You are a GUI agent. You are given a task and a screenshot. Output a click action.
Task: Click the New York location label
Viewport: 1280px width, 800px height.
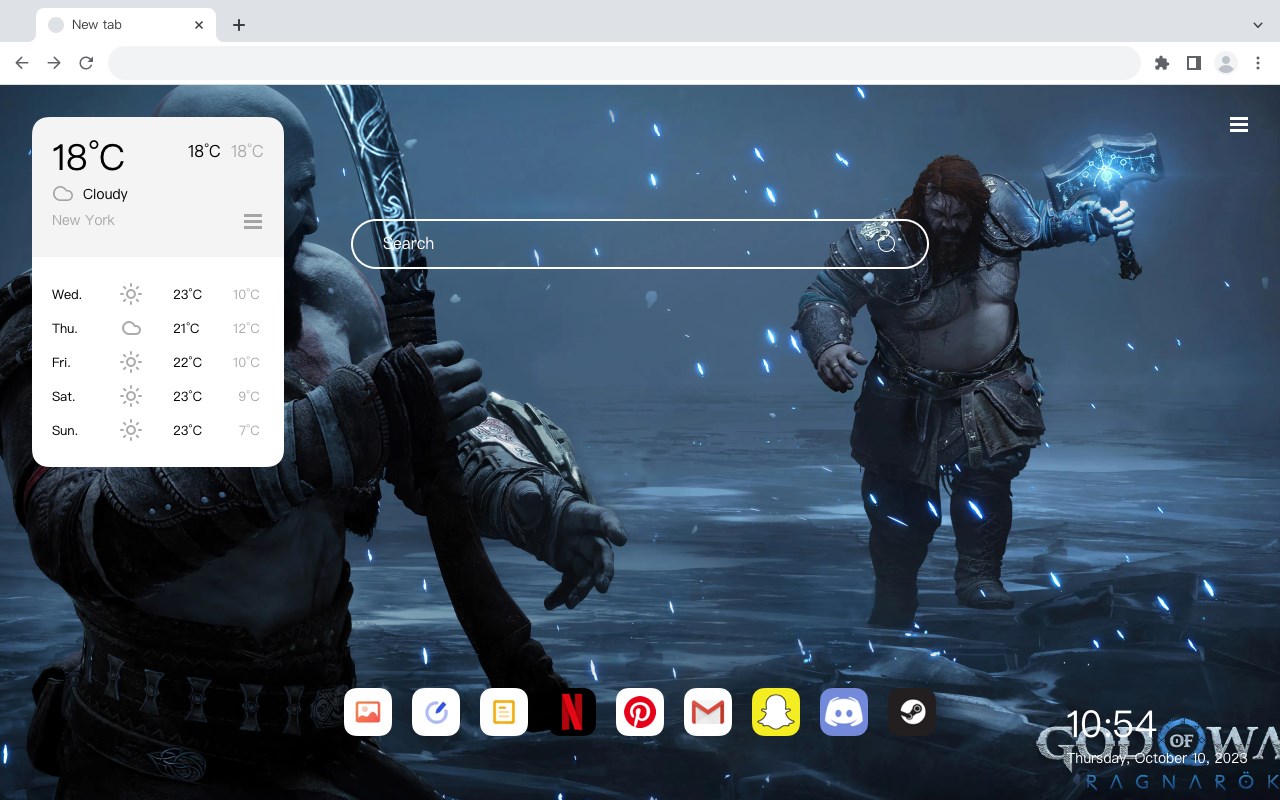[83, 220]
